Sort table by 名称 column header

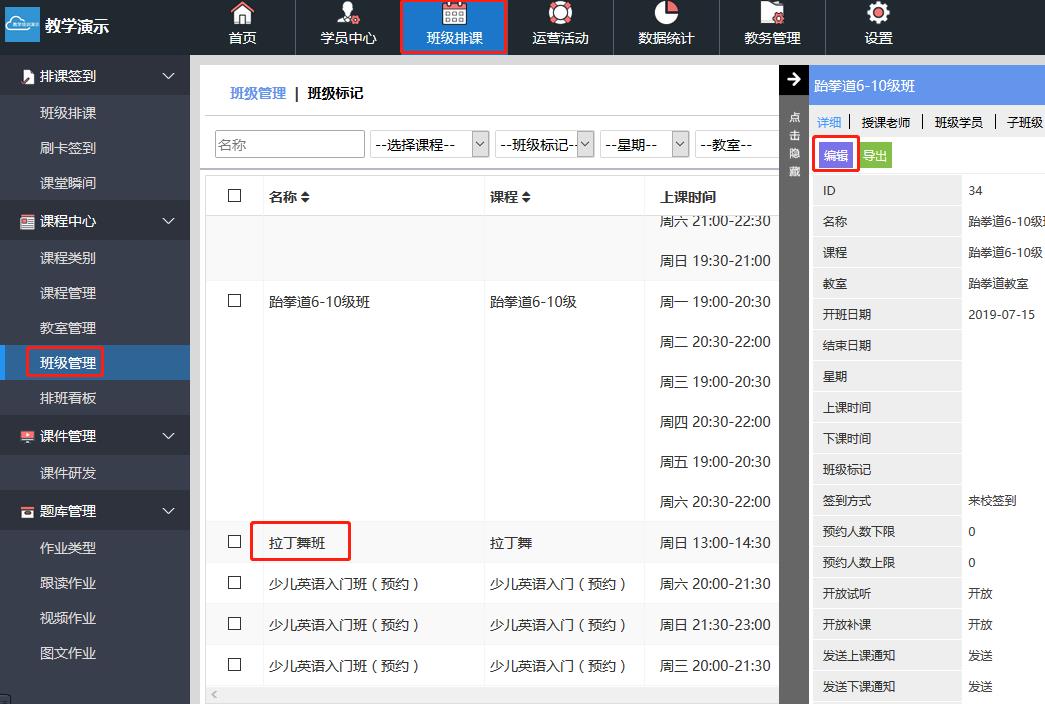(290, 197)
